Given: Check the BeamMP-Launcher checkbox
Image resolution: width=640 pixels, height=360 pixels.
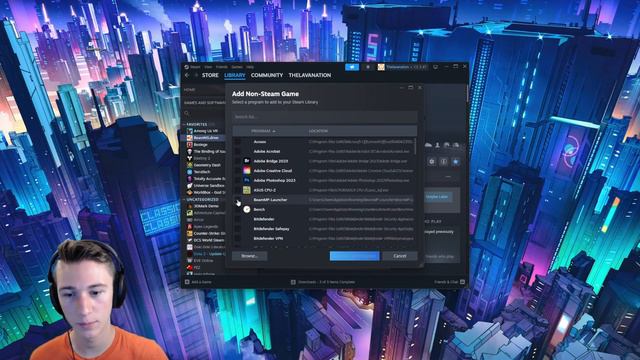Looking at the screenshot, I should click(x=237, y=200).
